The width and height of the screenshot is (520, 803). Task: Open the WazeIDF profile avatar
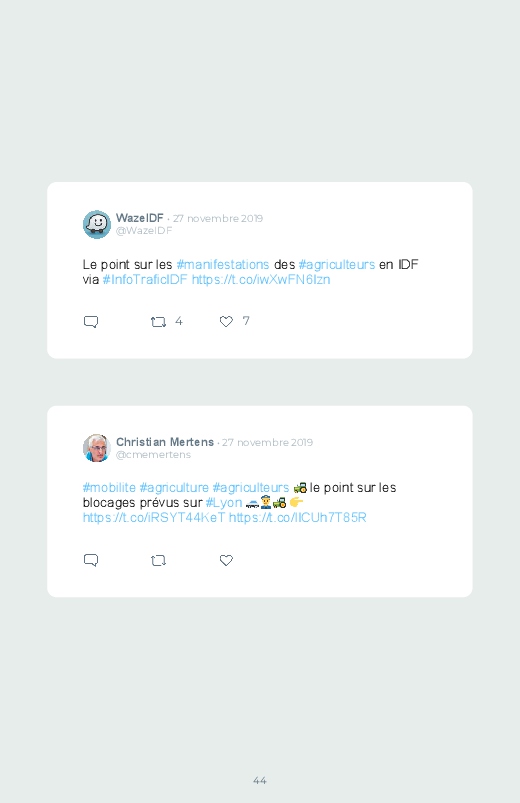click(97, 224)
